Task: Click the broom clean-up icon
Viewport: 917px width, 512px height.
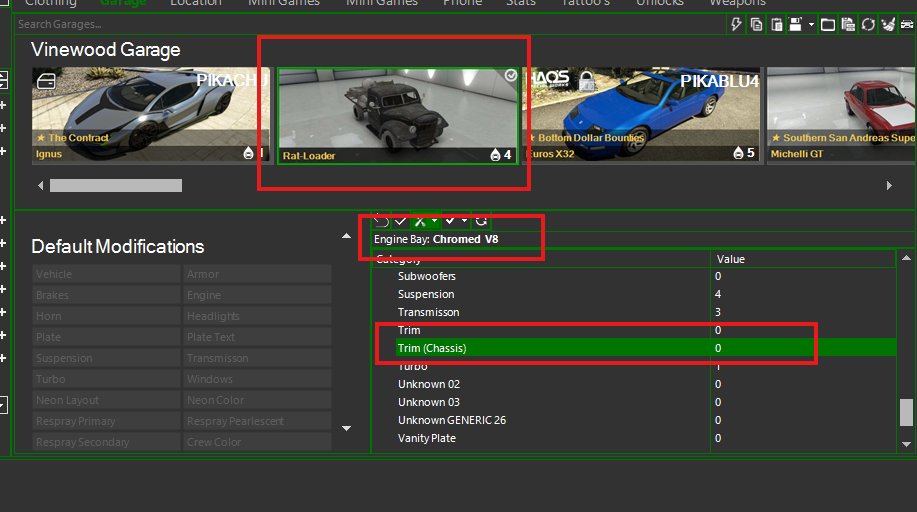Action: coord(888,25)
